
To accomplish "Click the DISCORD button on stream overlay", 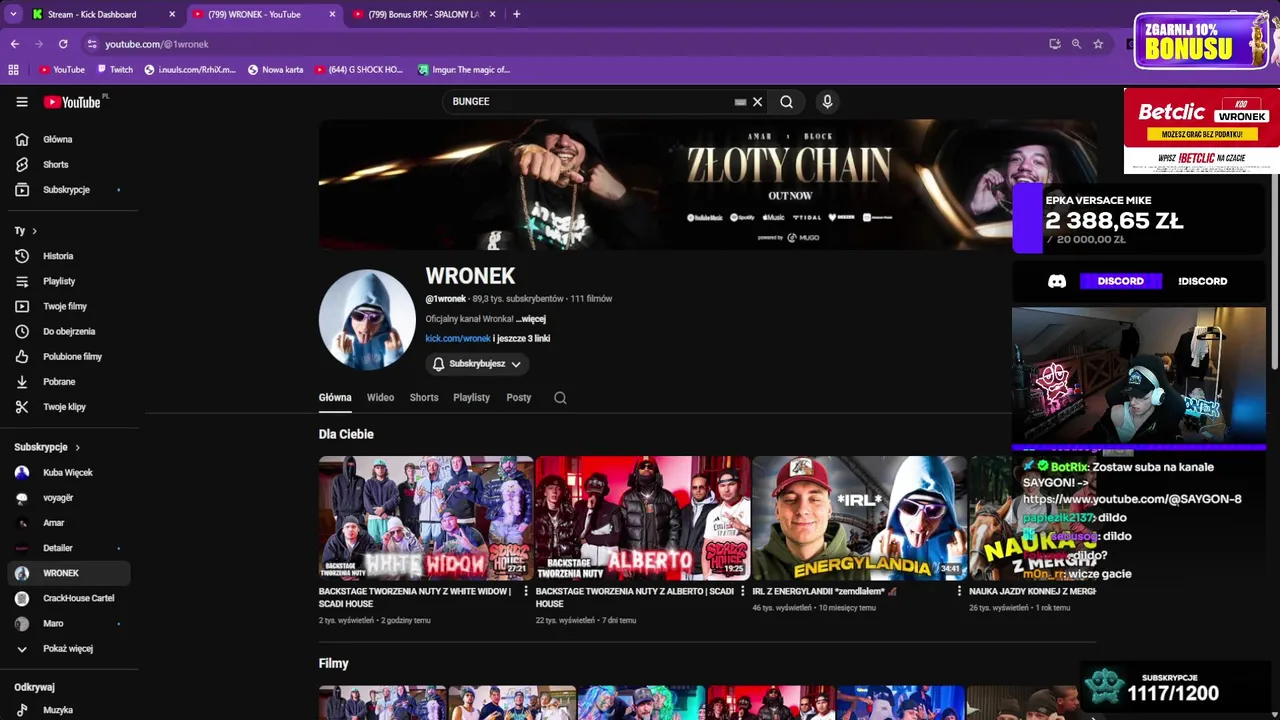I will coord(1120,281).
